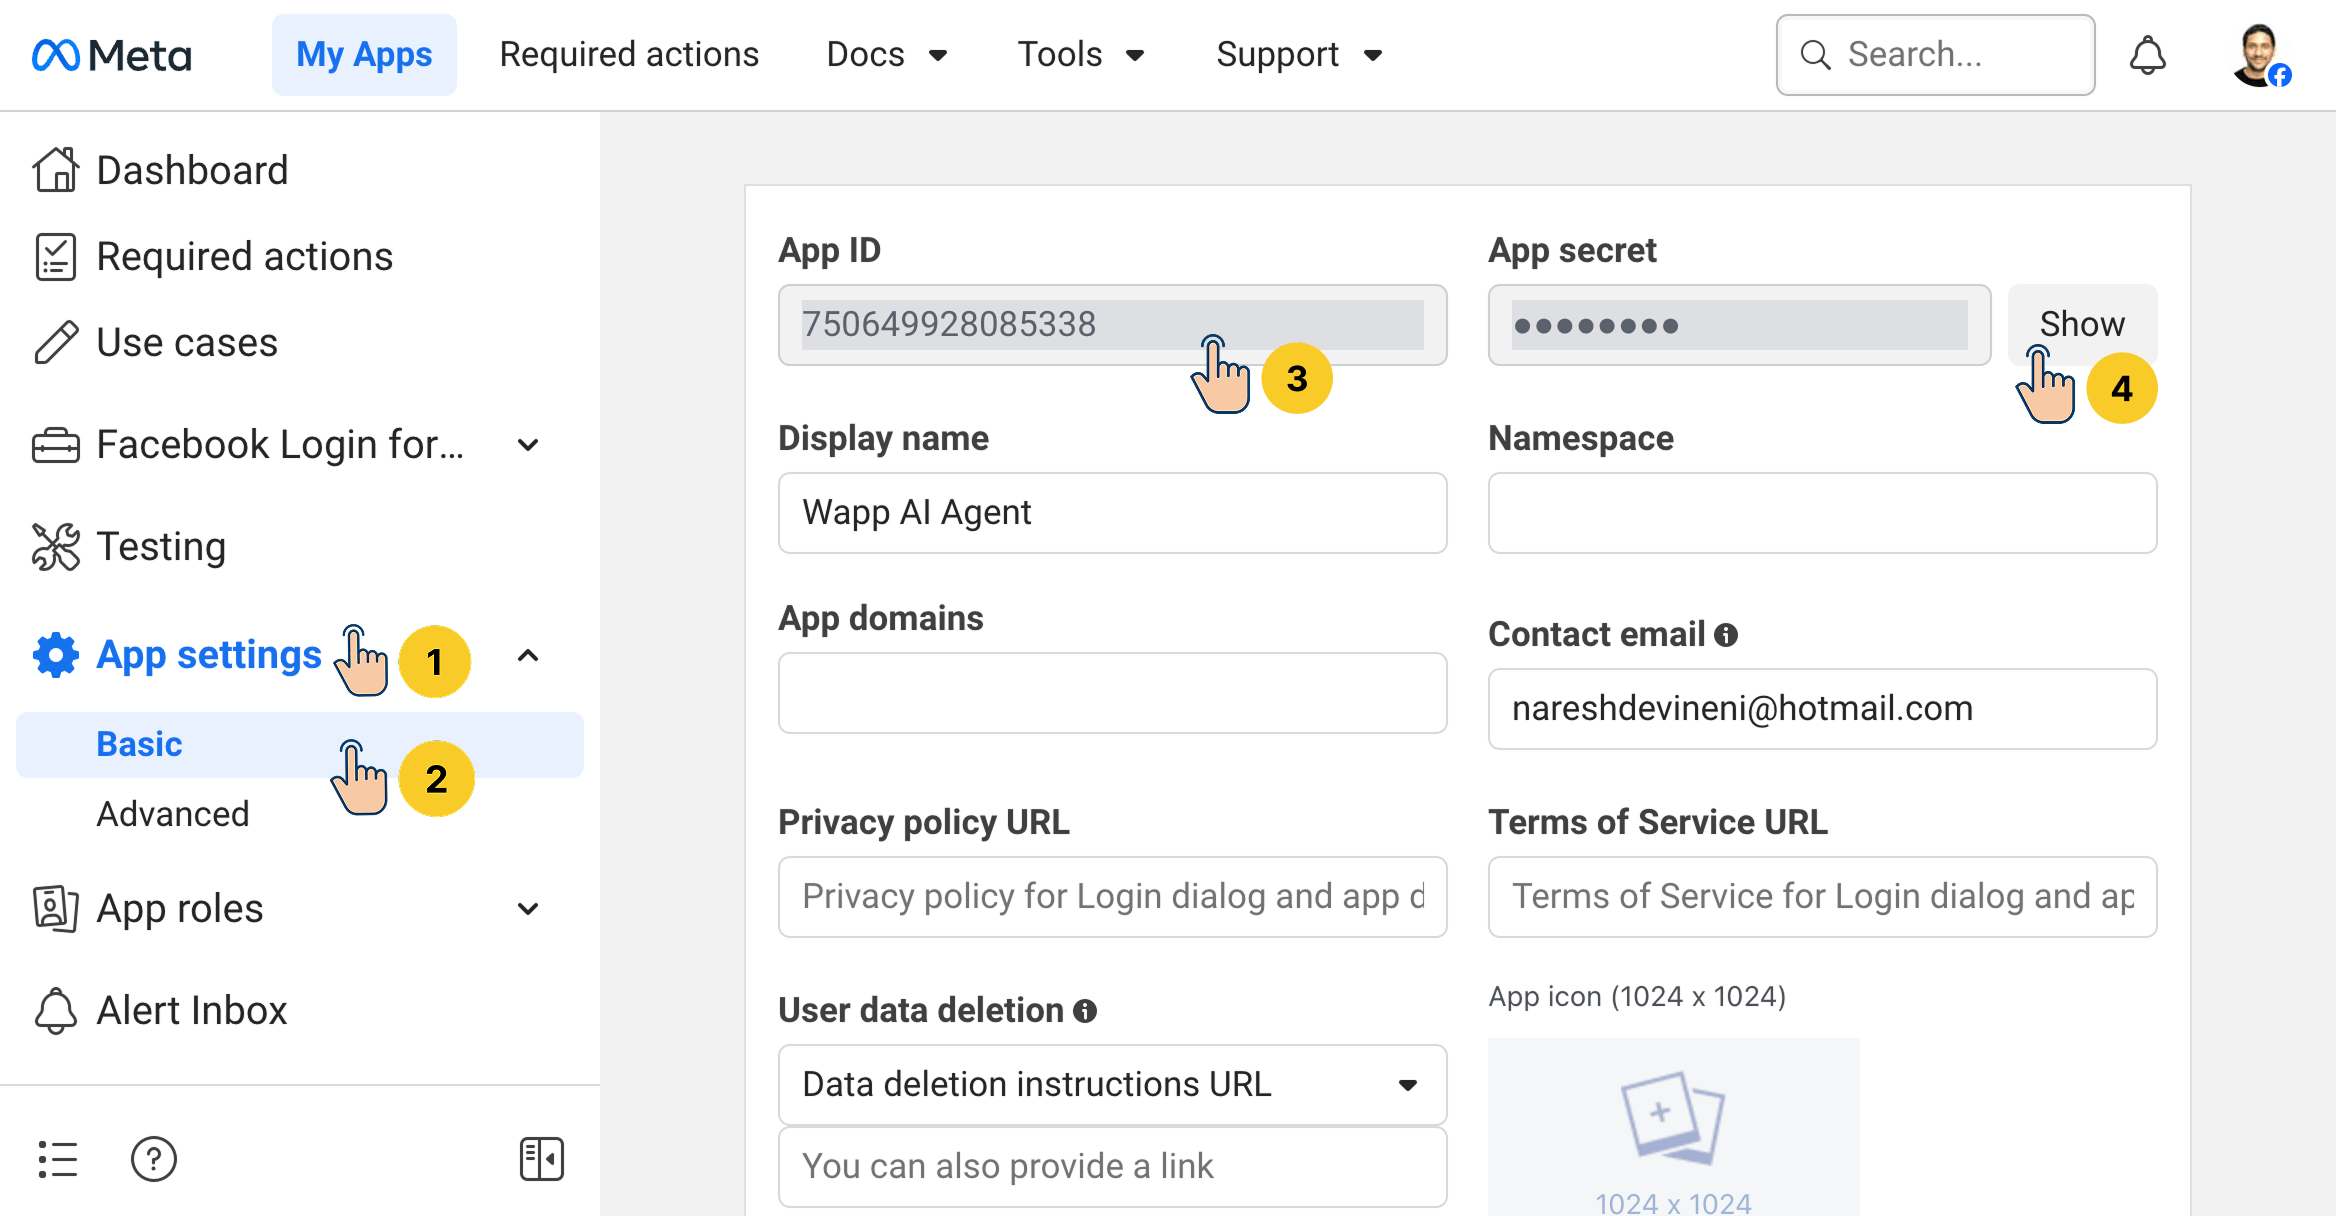Viewport: 2336px width, 1216px height.
Task: Select the My Apps tab
Action: (x=364, y=55)
